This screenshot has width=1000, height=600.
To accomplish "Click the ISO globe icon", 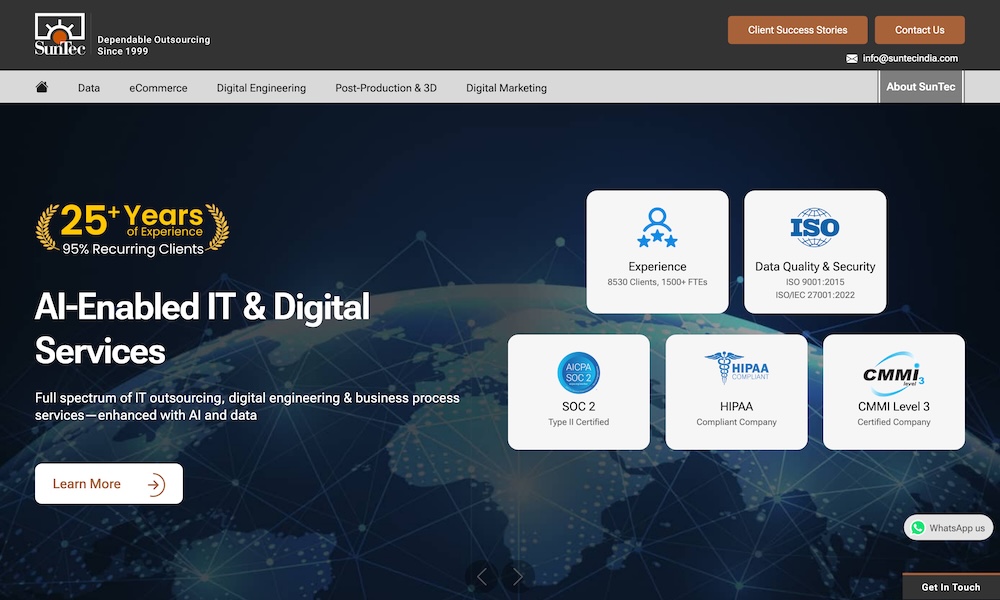I will click(814, 228).
